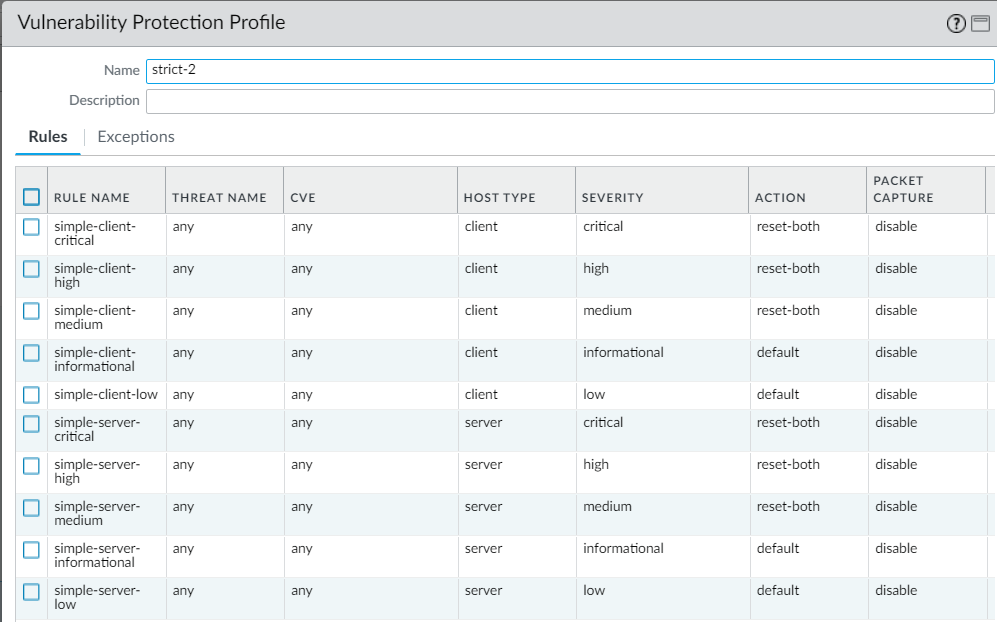Open the simple-client-medium rule name

95,317
